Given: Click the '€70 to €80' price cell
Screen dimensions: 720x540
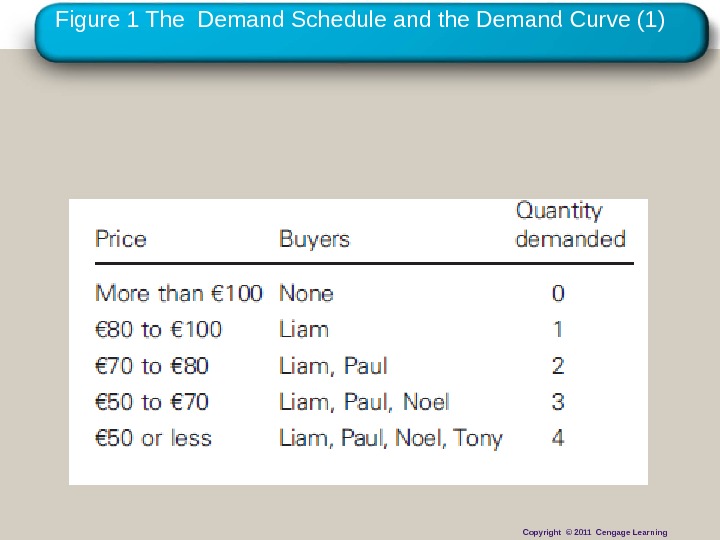Looking at the screenshot, I should [150, 366].
